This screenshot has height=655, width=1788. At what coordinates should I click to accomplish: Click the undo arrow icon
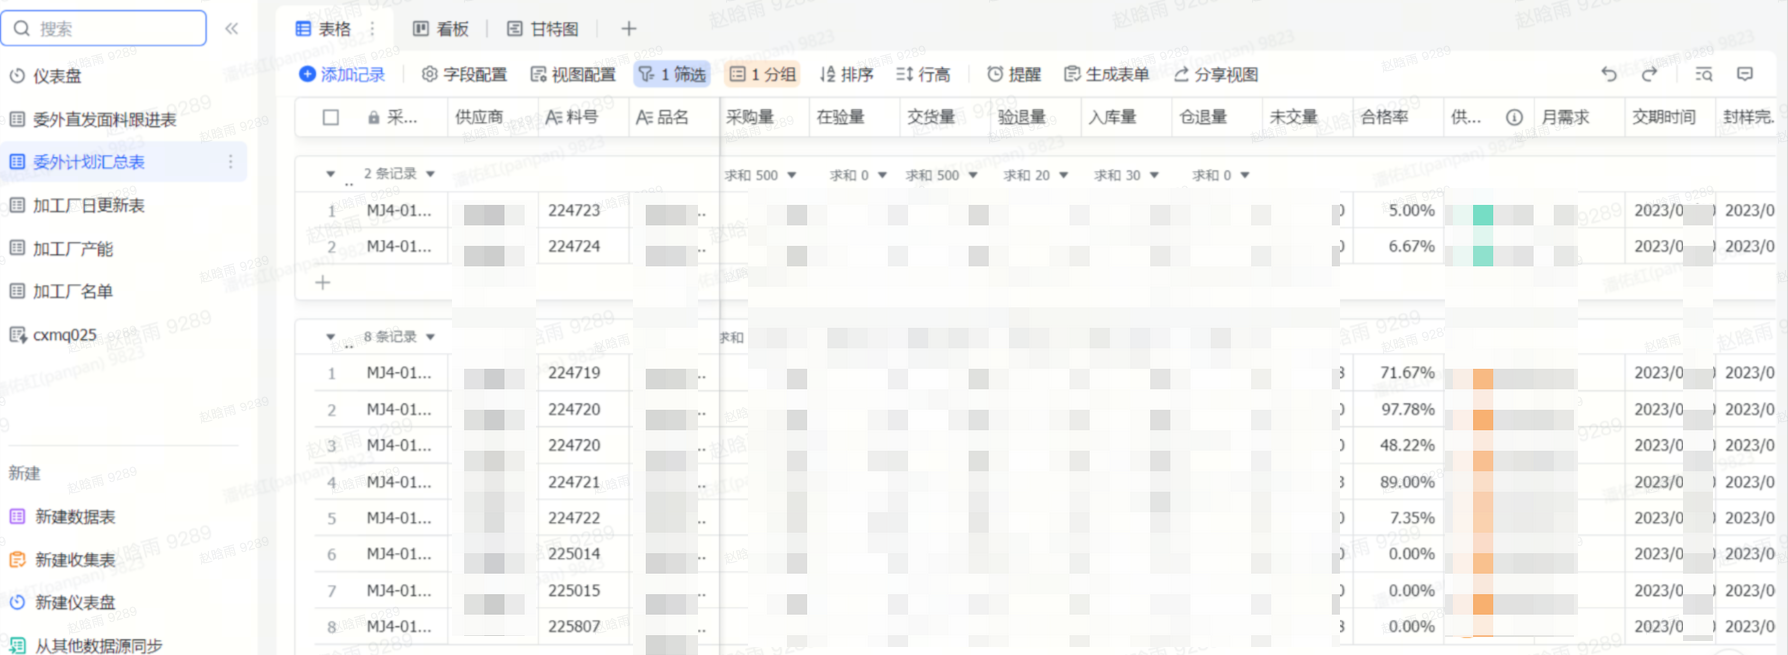point(1608,74)
